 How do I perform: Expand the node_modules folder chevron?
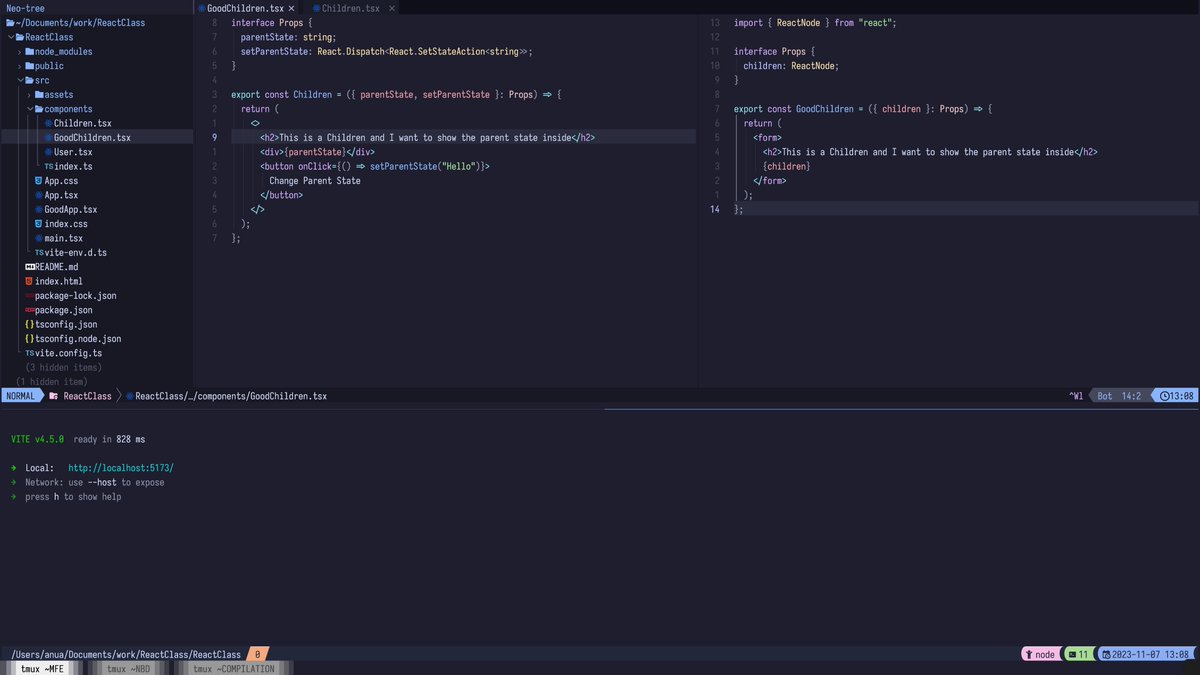point(19,51)
